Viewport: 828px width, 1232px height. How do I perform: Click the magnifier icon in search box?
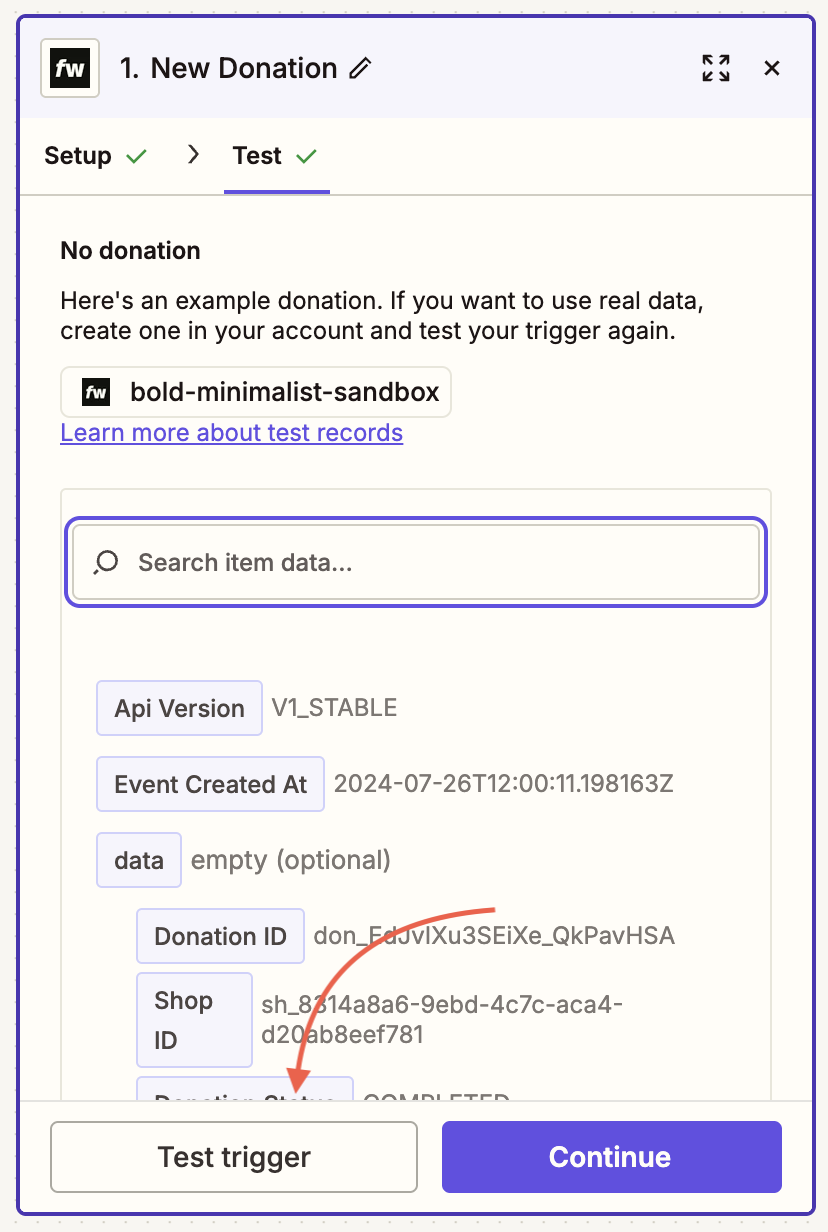click(106, 563)
